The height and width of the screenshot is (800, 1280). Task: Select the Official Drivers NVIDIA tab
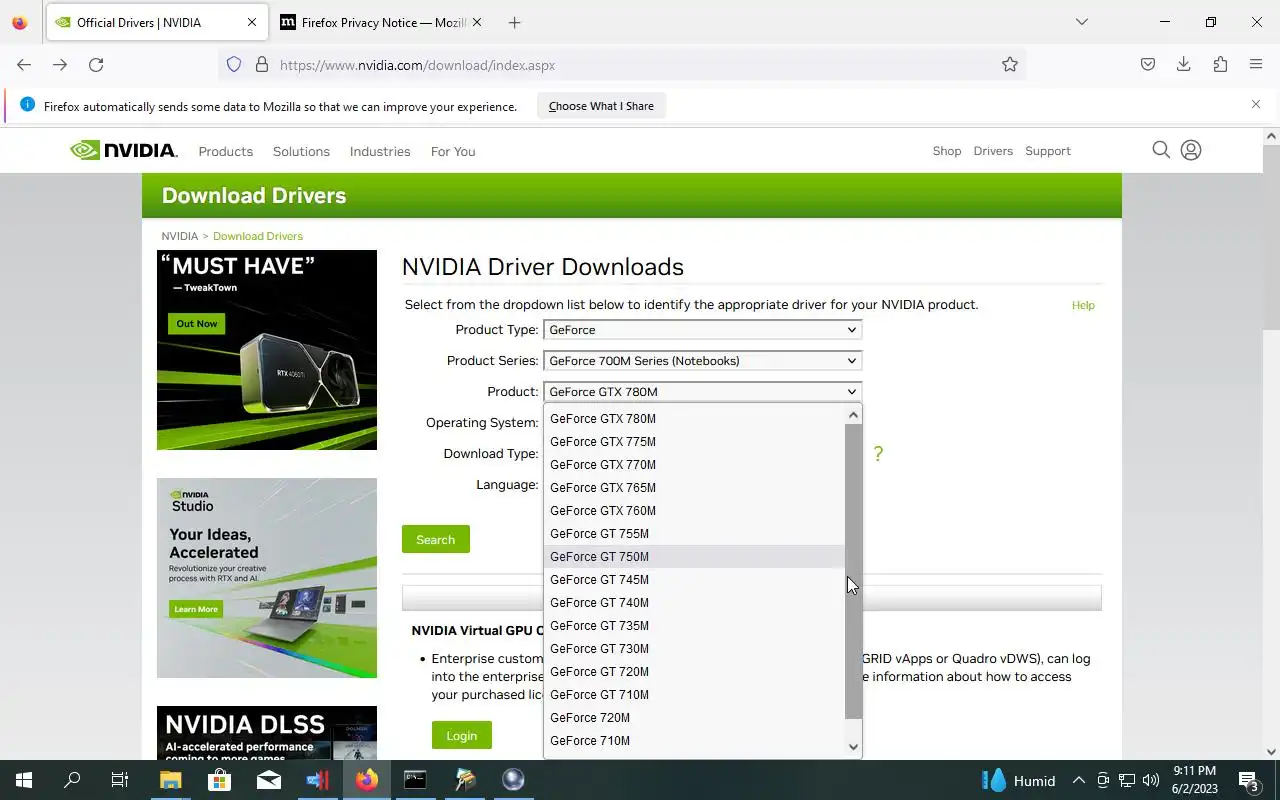155,22
